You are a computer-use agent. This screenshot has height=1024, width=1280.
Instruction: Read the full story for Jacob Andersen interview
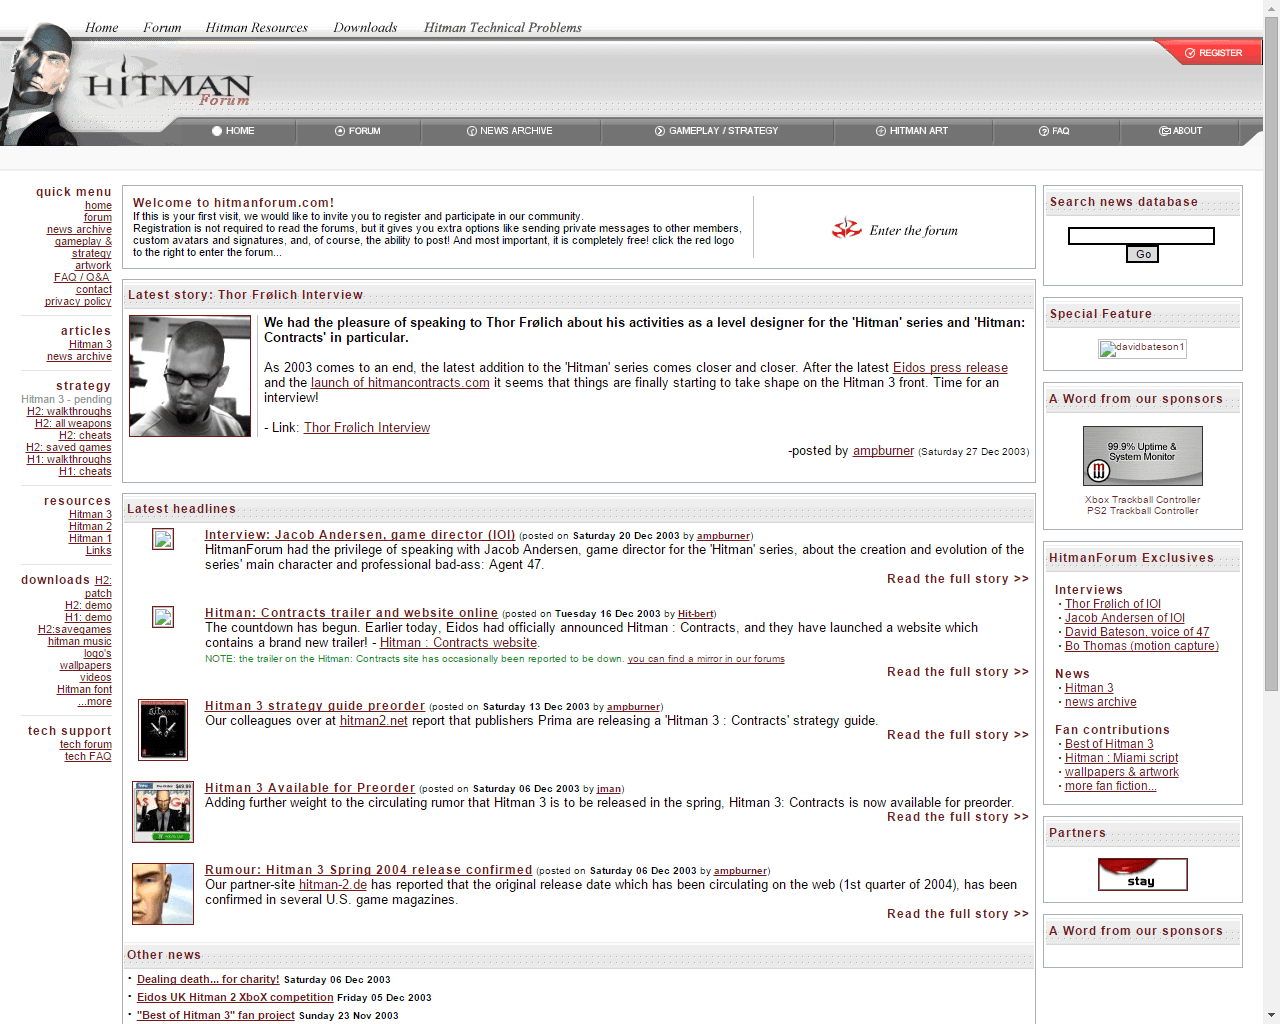tap(957, 579)
